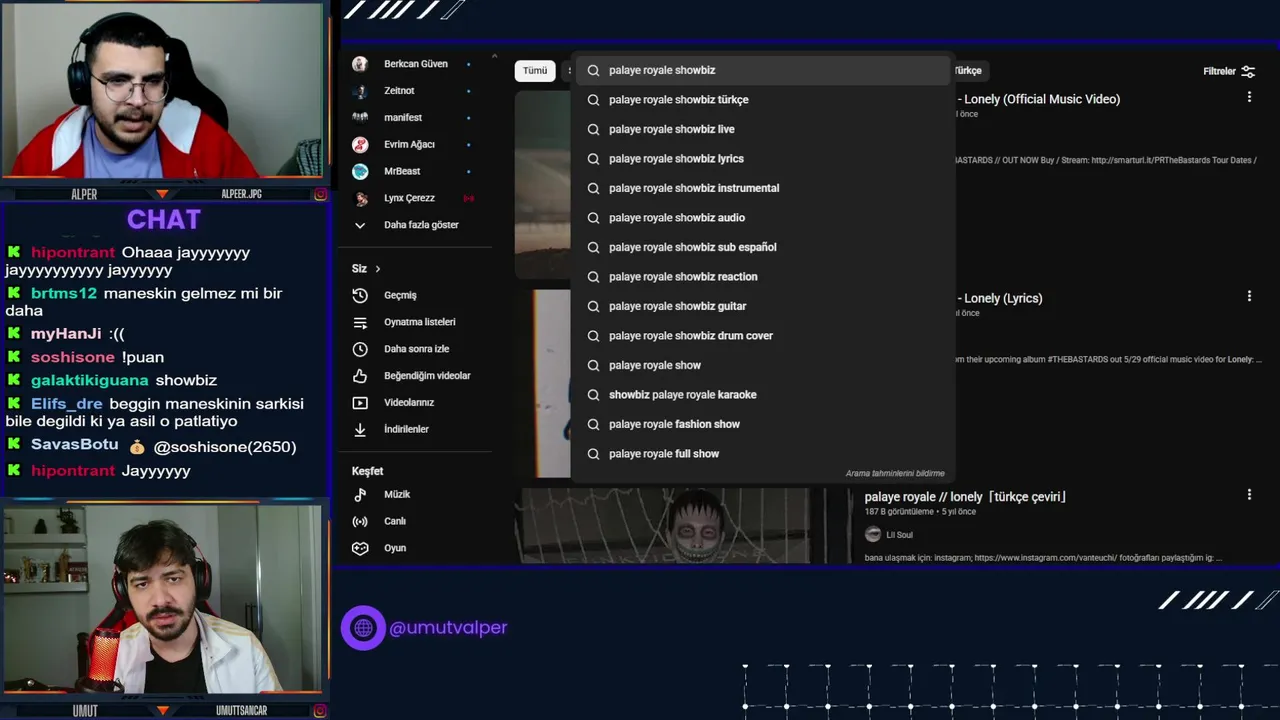
Task: Click chat username brtms12
Action: coord(63,294)
